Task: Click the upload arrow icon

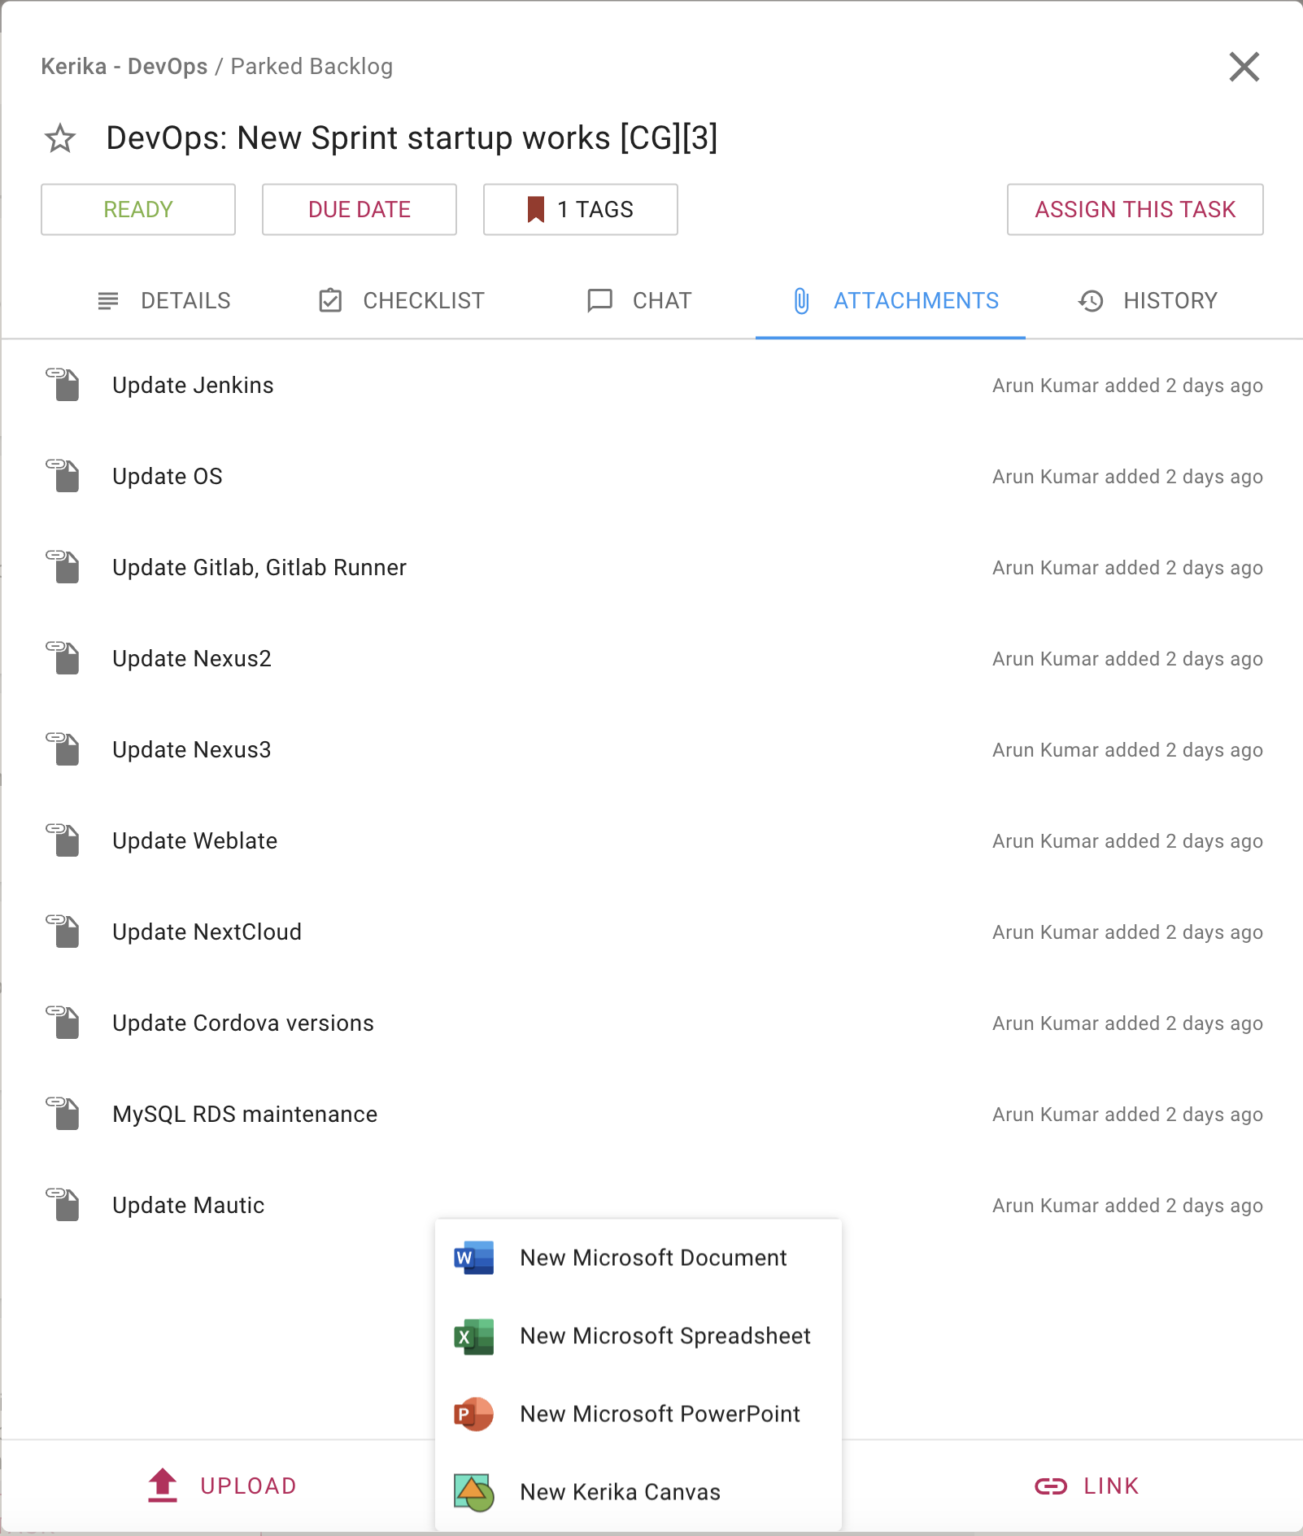Action: [161, 1485]
